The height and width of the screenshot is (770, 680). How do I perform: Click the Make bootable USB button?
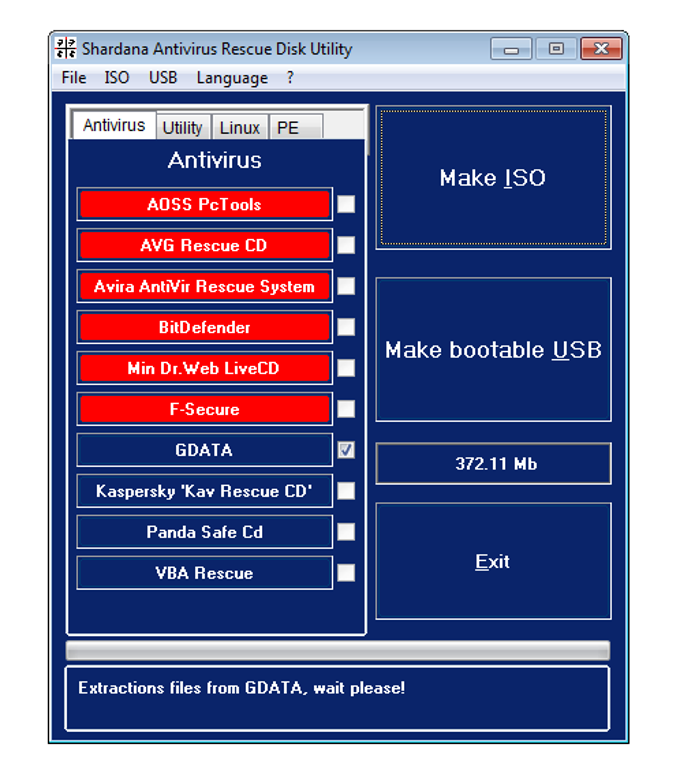(493, 350)
